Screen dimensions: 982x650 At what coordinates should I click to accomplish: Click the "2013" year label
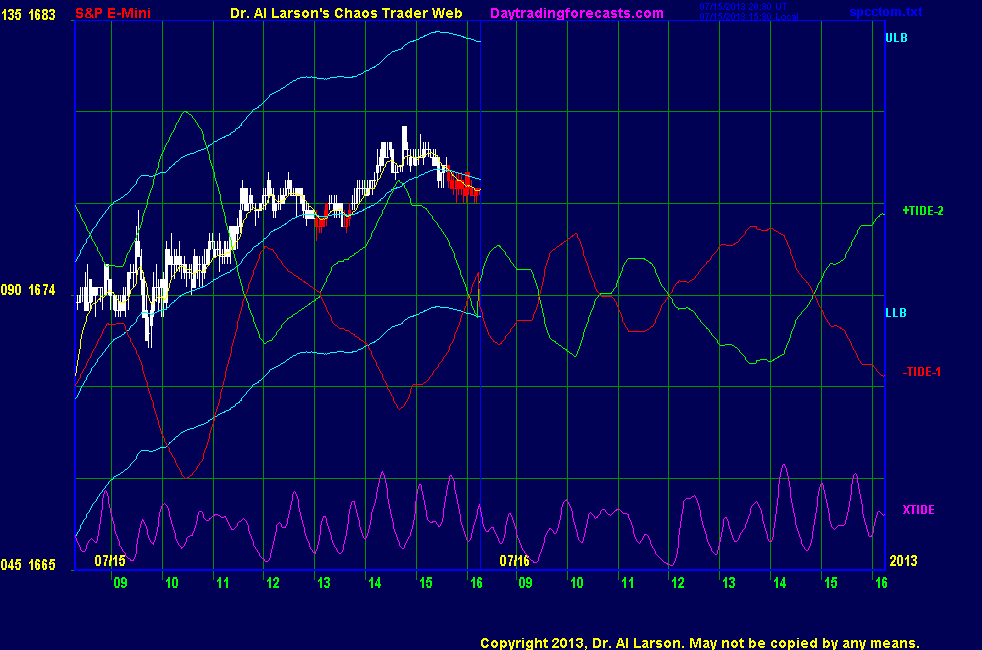(x=904, y=560)
